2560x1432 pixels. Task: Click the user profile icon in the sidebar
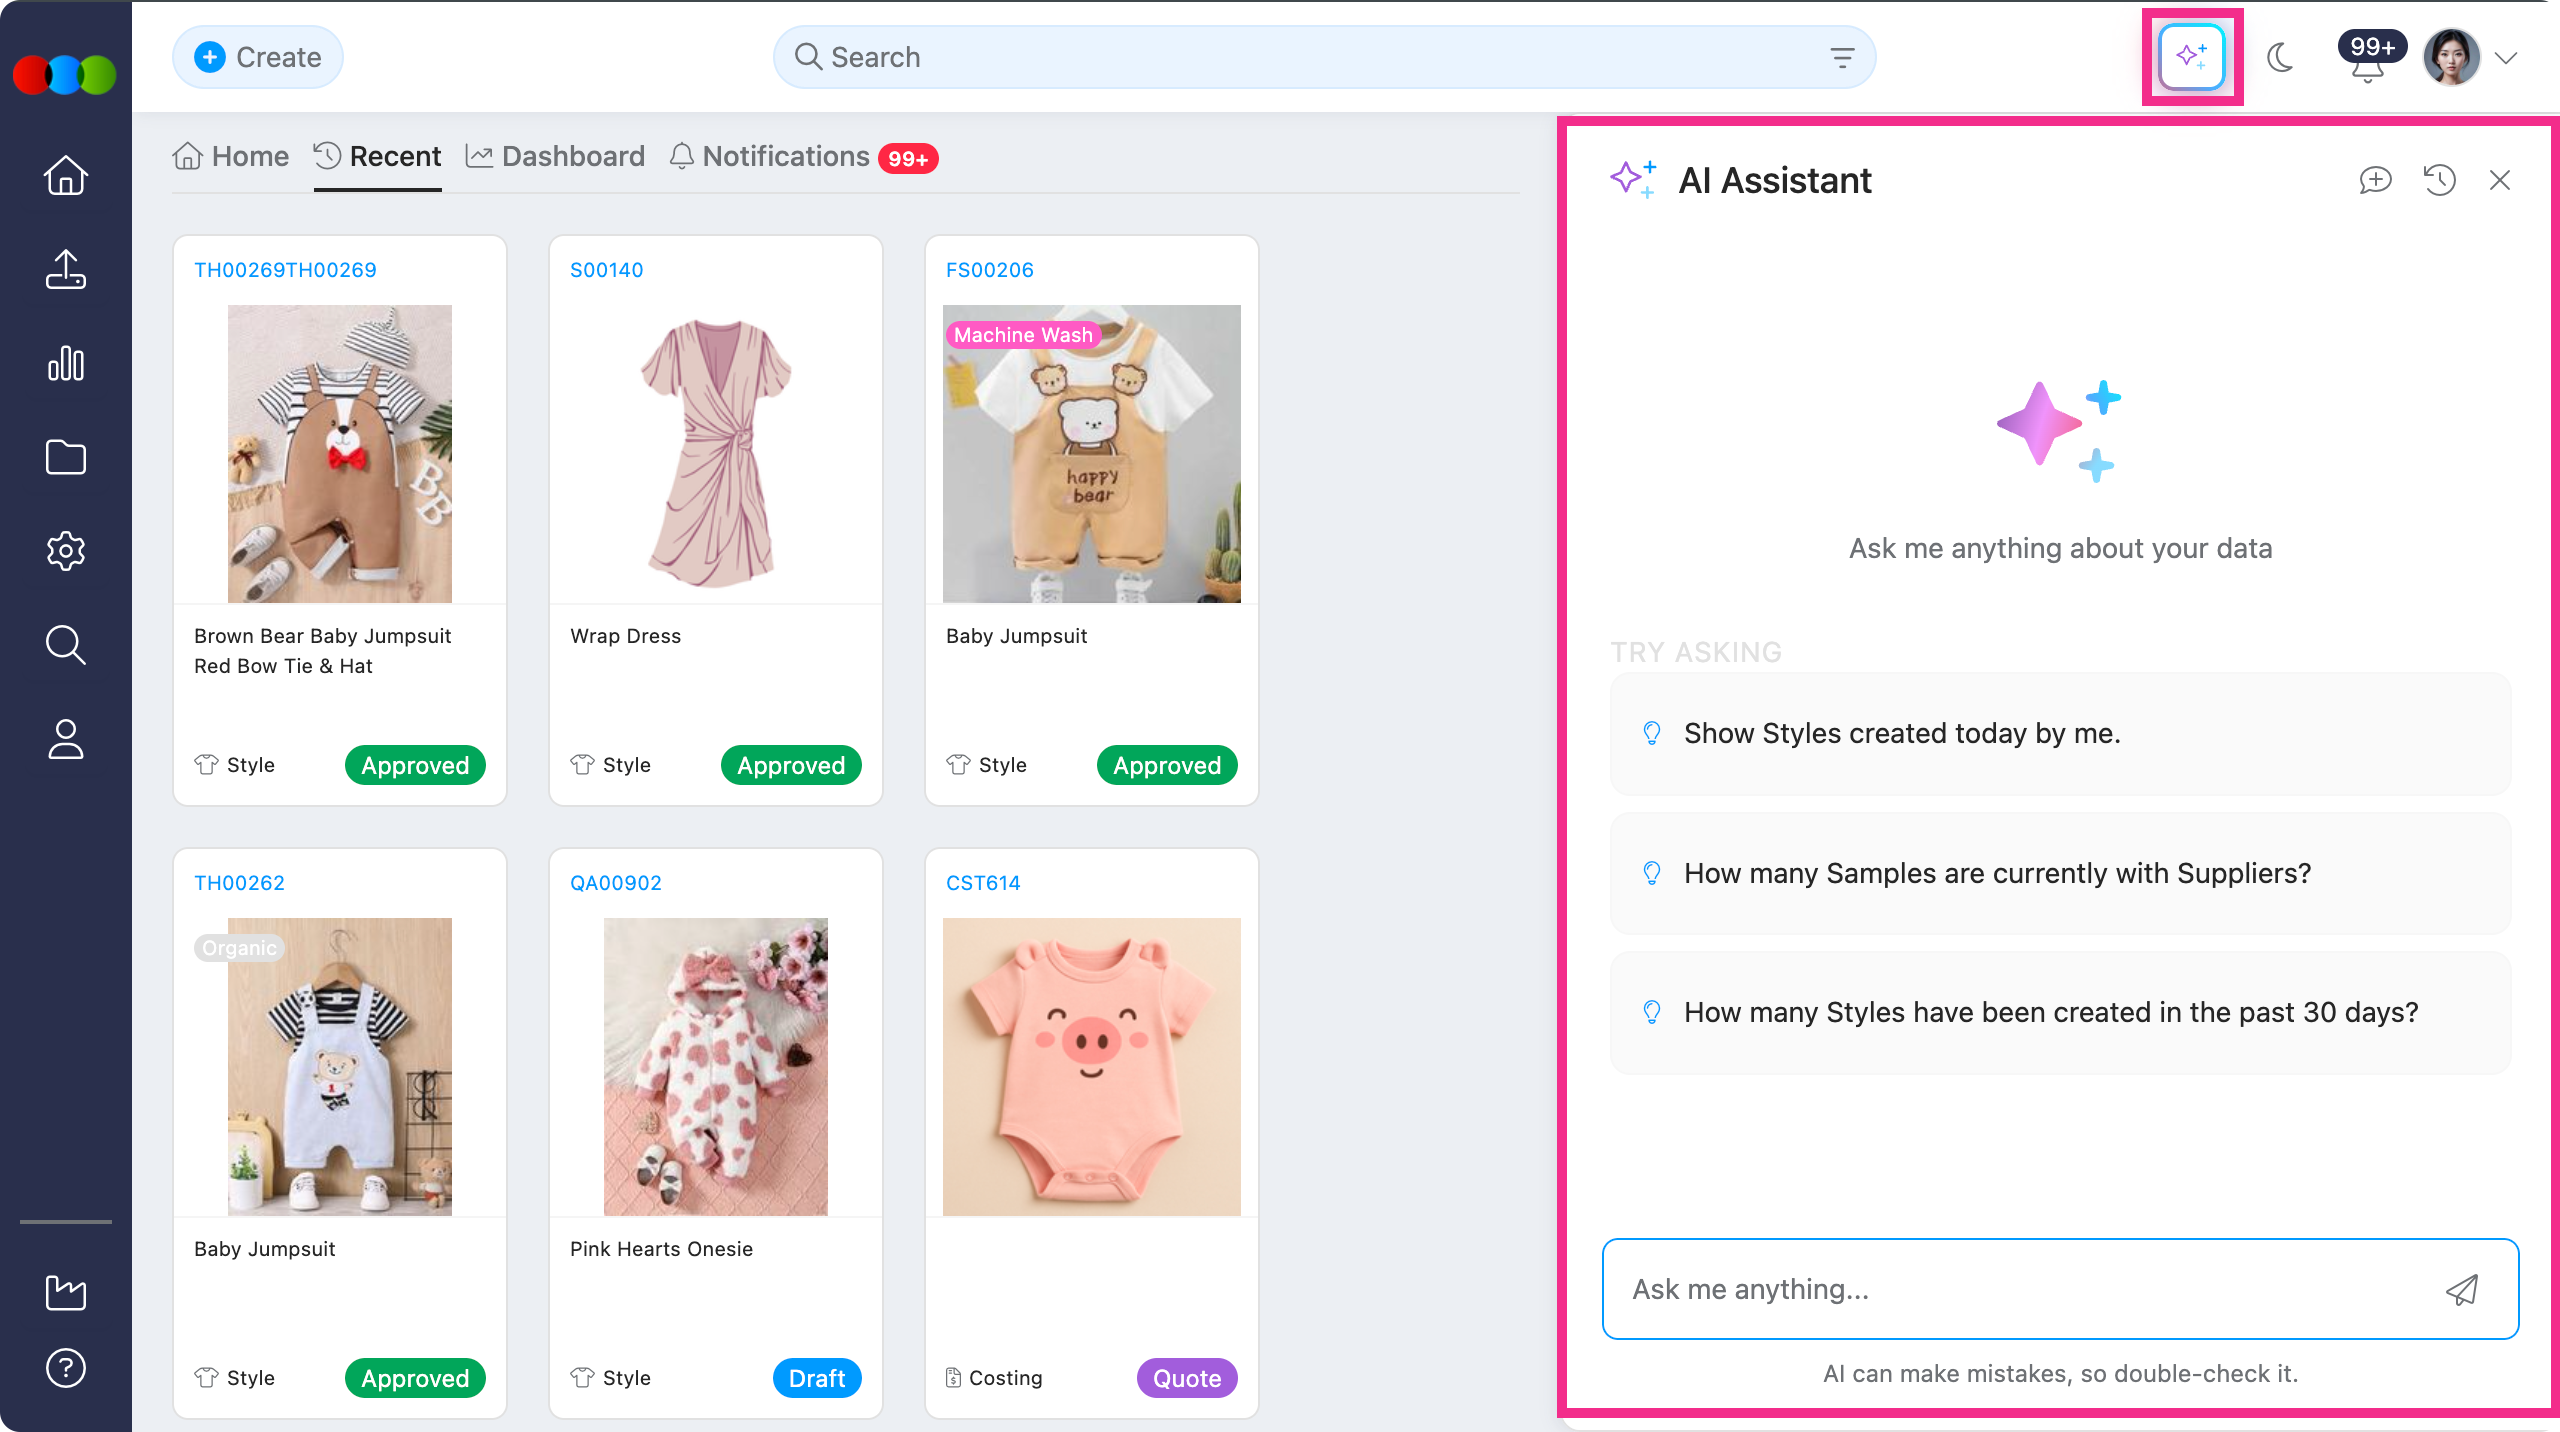coord(66,739)
